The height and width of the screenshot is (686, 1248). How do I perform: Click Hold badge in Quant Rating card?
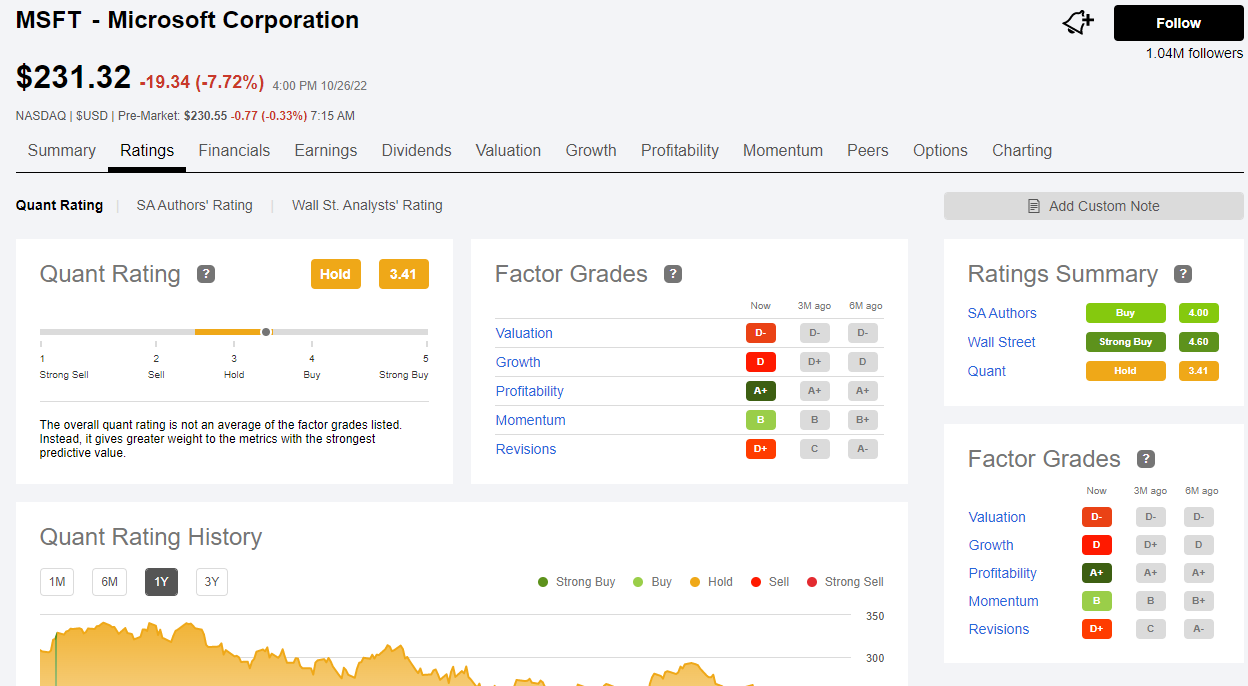pos(336,274)
